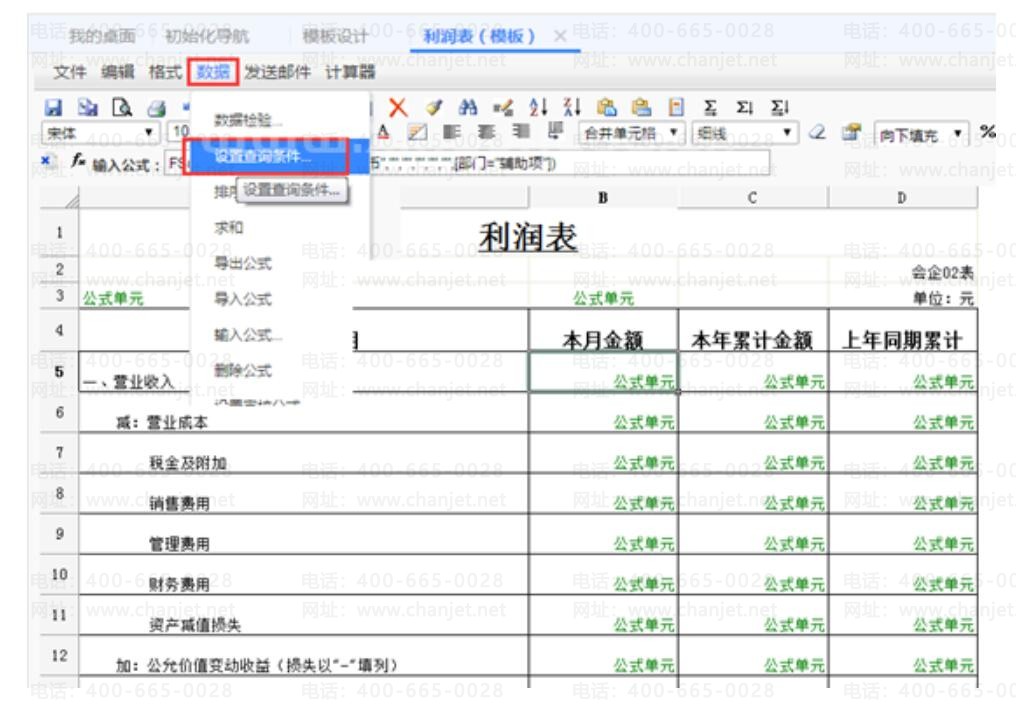Sort ascending with the A-Z icon

(538, 108)
